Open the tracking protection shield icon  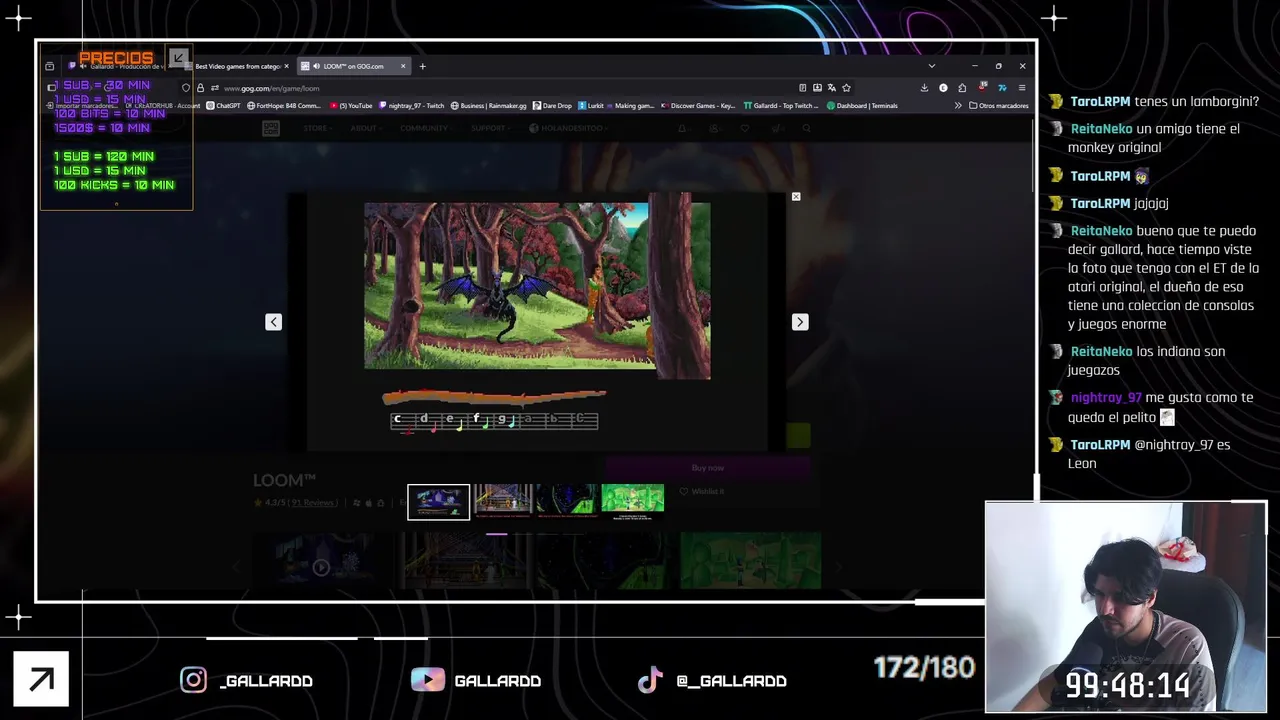coord(186,88)
